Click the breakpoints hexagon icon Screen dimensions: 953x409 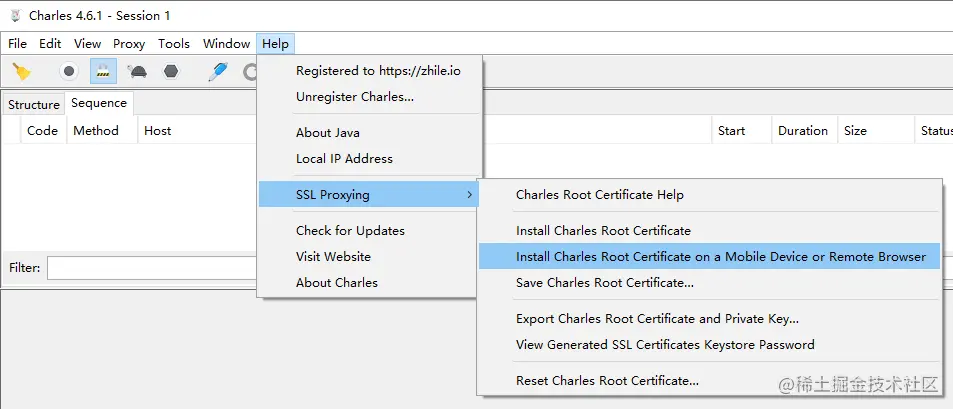[171, 72]
